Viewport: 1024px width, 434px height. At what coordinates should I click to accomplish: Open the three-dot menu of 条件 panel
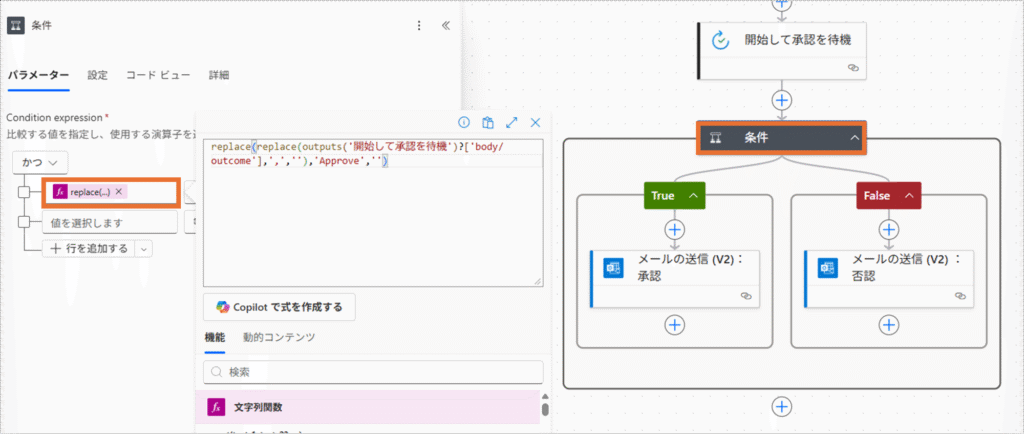click(x=419, y=26)
